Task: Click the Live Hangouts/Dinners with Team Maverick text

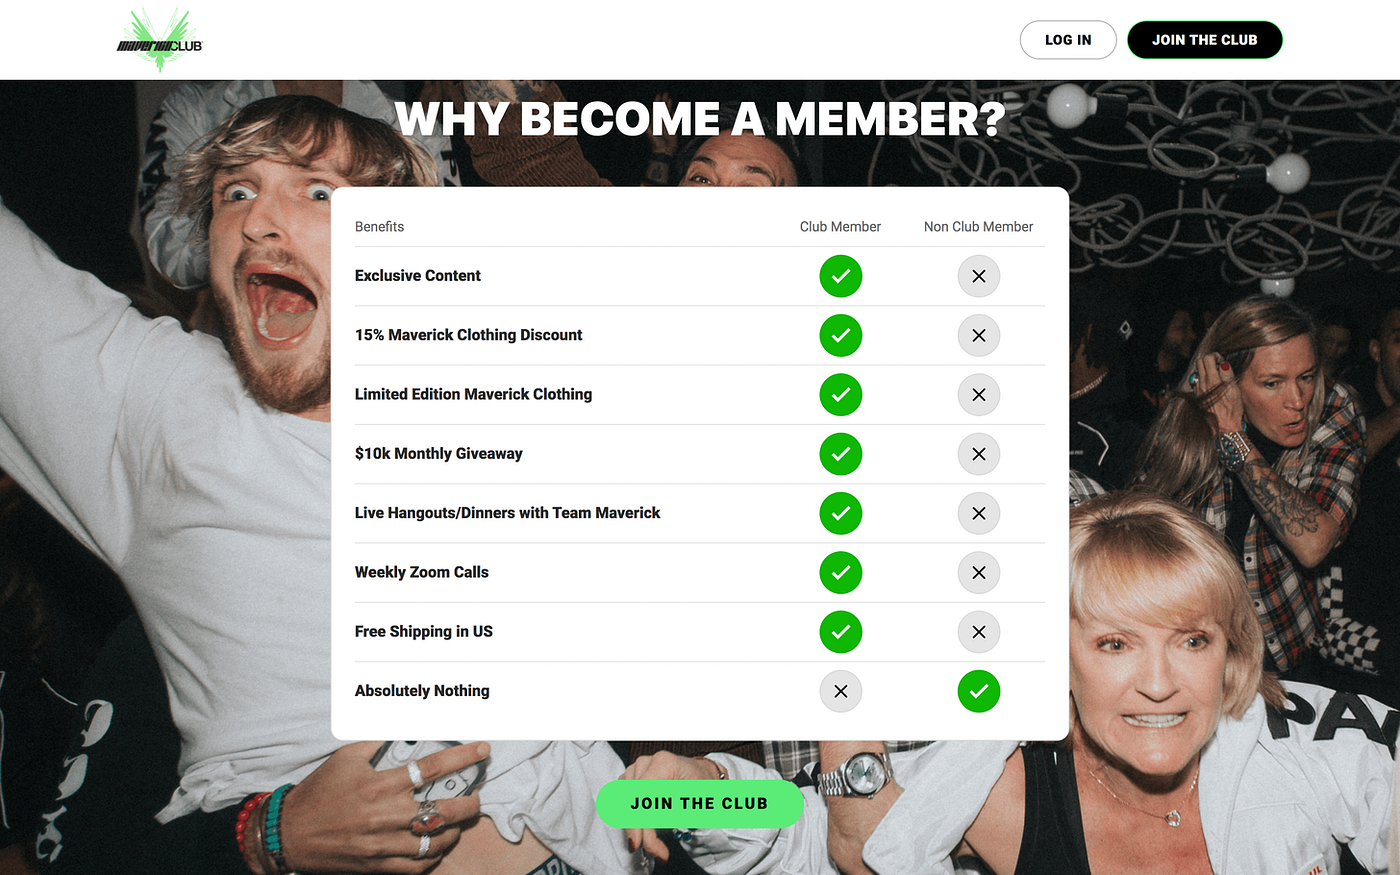Action: tap(507, 513)
